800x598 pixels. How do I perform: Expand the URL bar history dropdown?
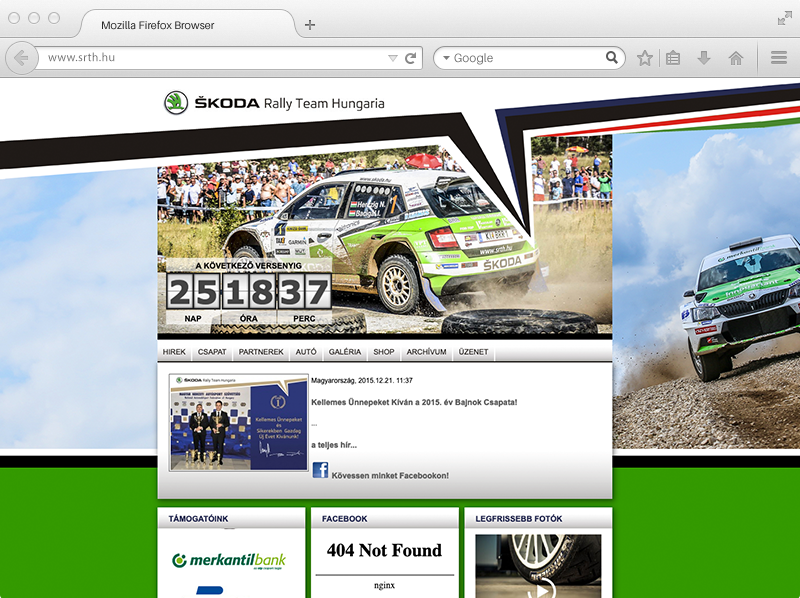[x=393, y=59]
